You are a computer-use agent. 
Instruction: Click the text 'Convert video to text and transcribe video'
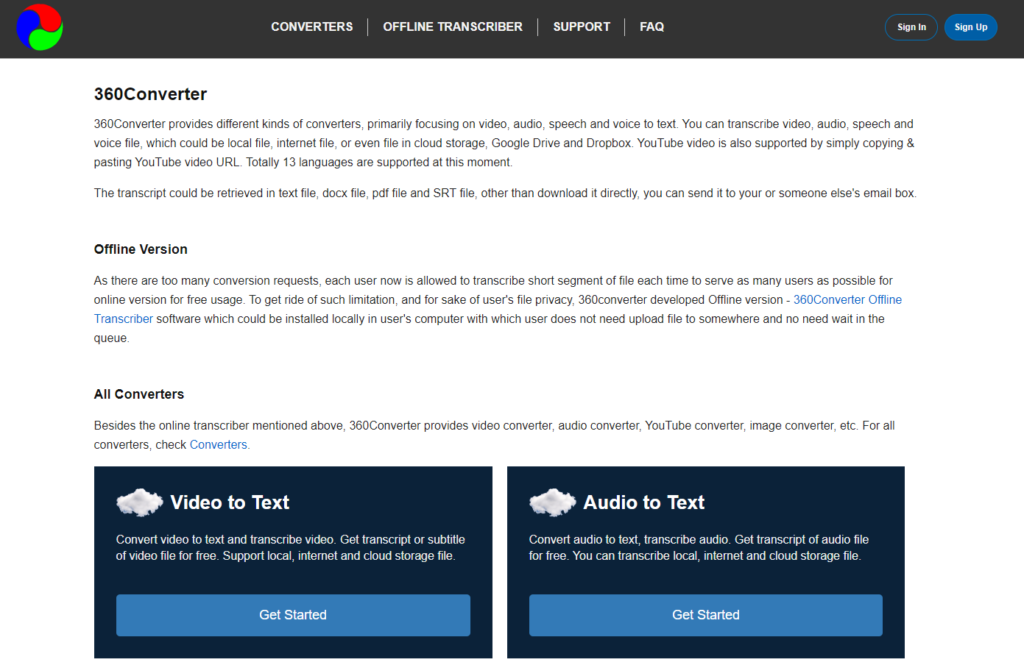pos(226,540)
